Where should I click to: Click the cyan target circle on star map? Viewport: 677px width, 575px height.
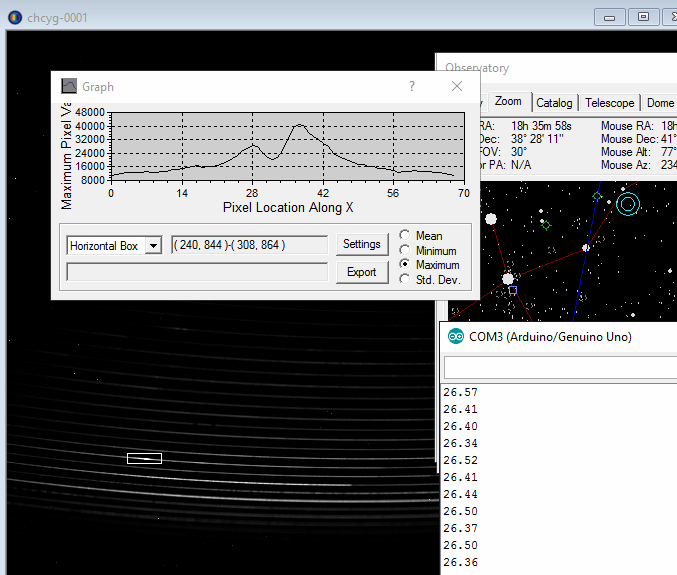tap(627, 204)
